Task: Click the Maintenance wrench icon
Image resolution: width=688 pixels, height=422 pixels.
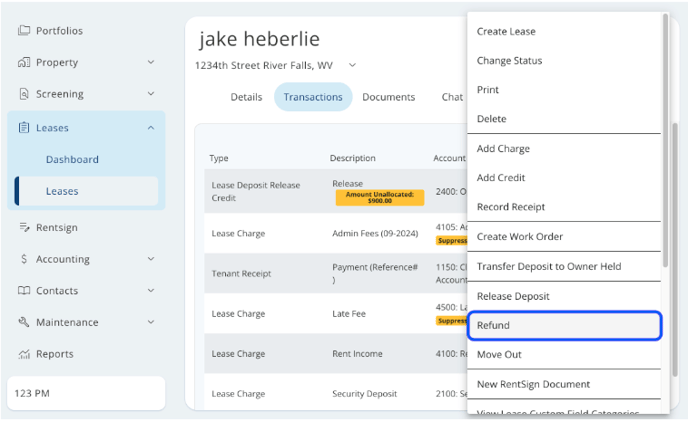Action: (24, 323)
